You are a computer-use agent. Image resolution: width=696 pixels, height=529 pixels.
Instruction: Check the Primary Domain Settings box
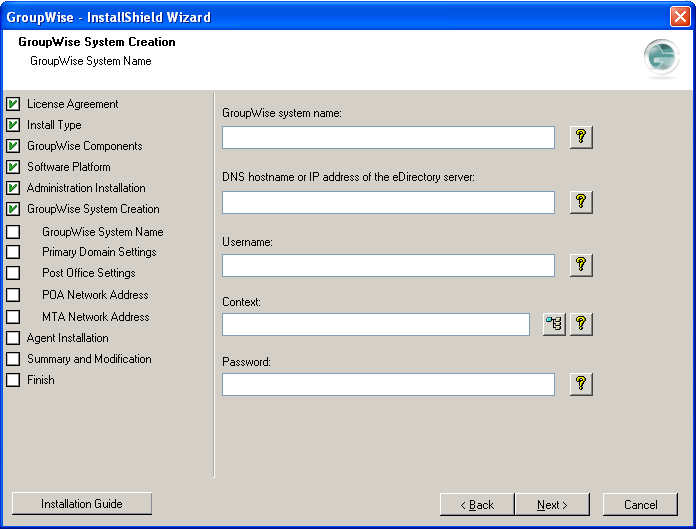13,252
